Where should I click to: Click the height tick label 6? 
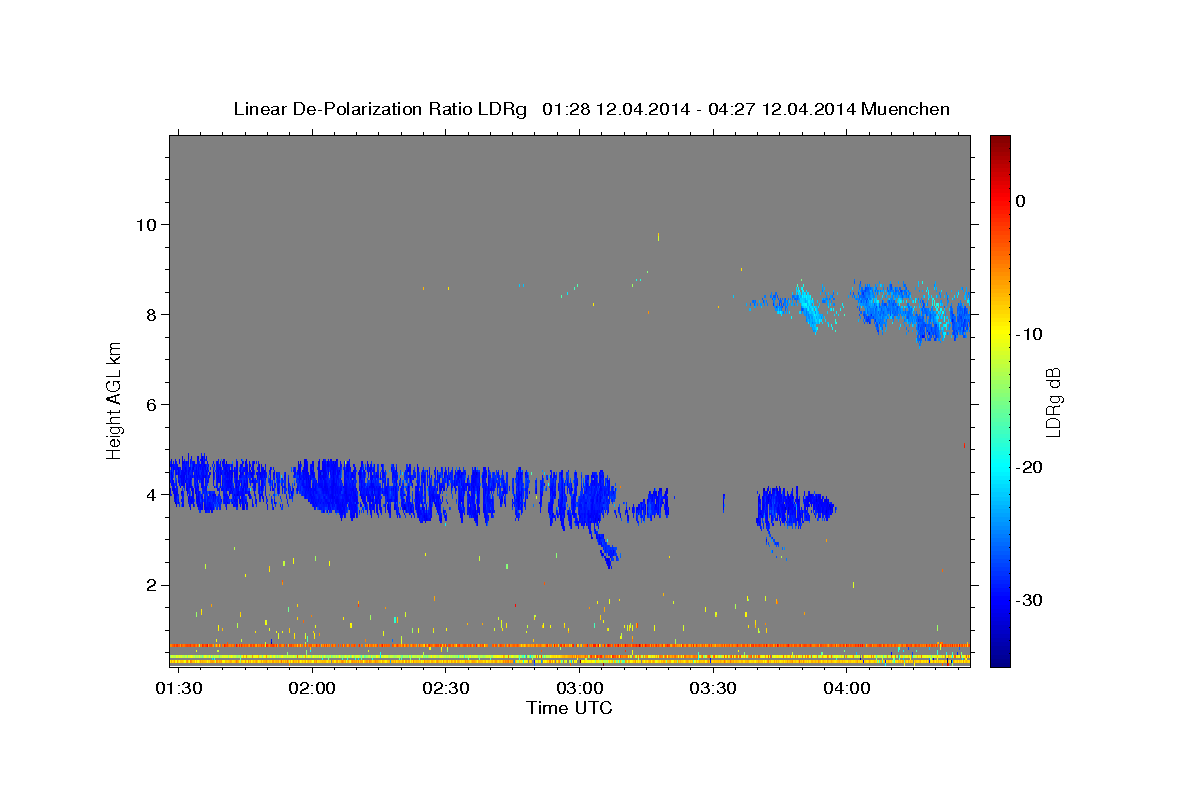(154, 404)
